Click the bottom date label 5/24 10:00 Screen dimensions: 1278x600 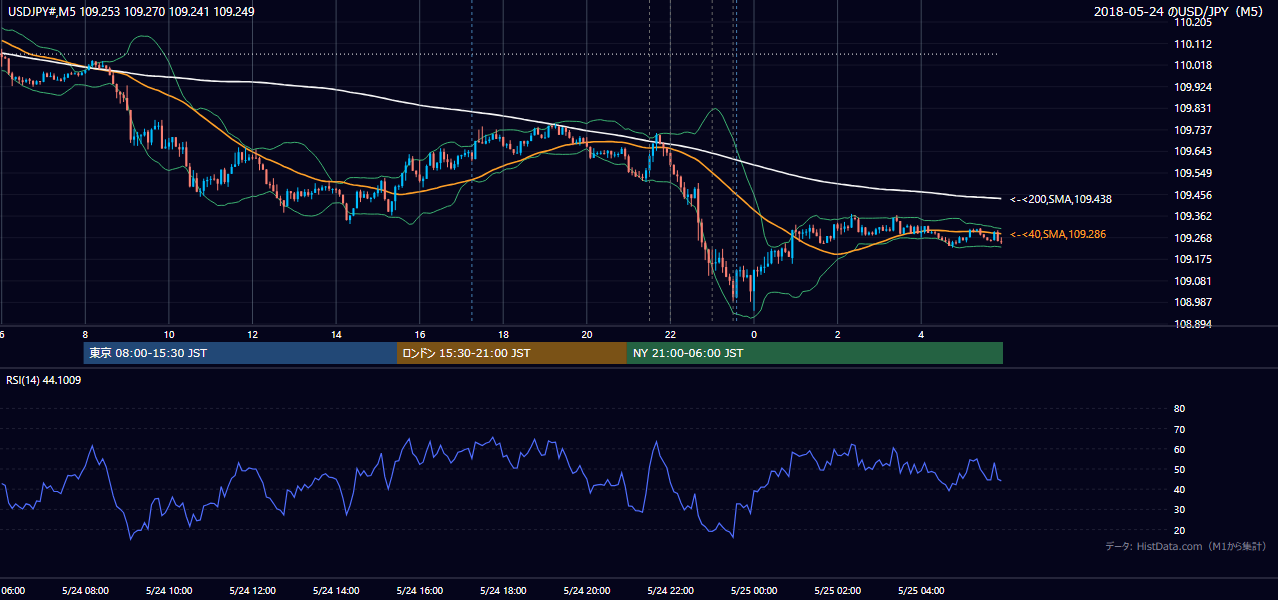coord(168,591)
